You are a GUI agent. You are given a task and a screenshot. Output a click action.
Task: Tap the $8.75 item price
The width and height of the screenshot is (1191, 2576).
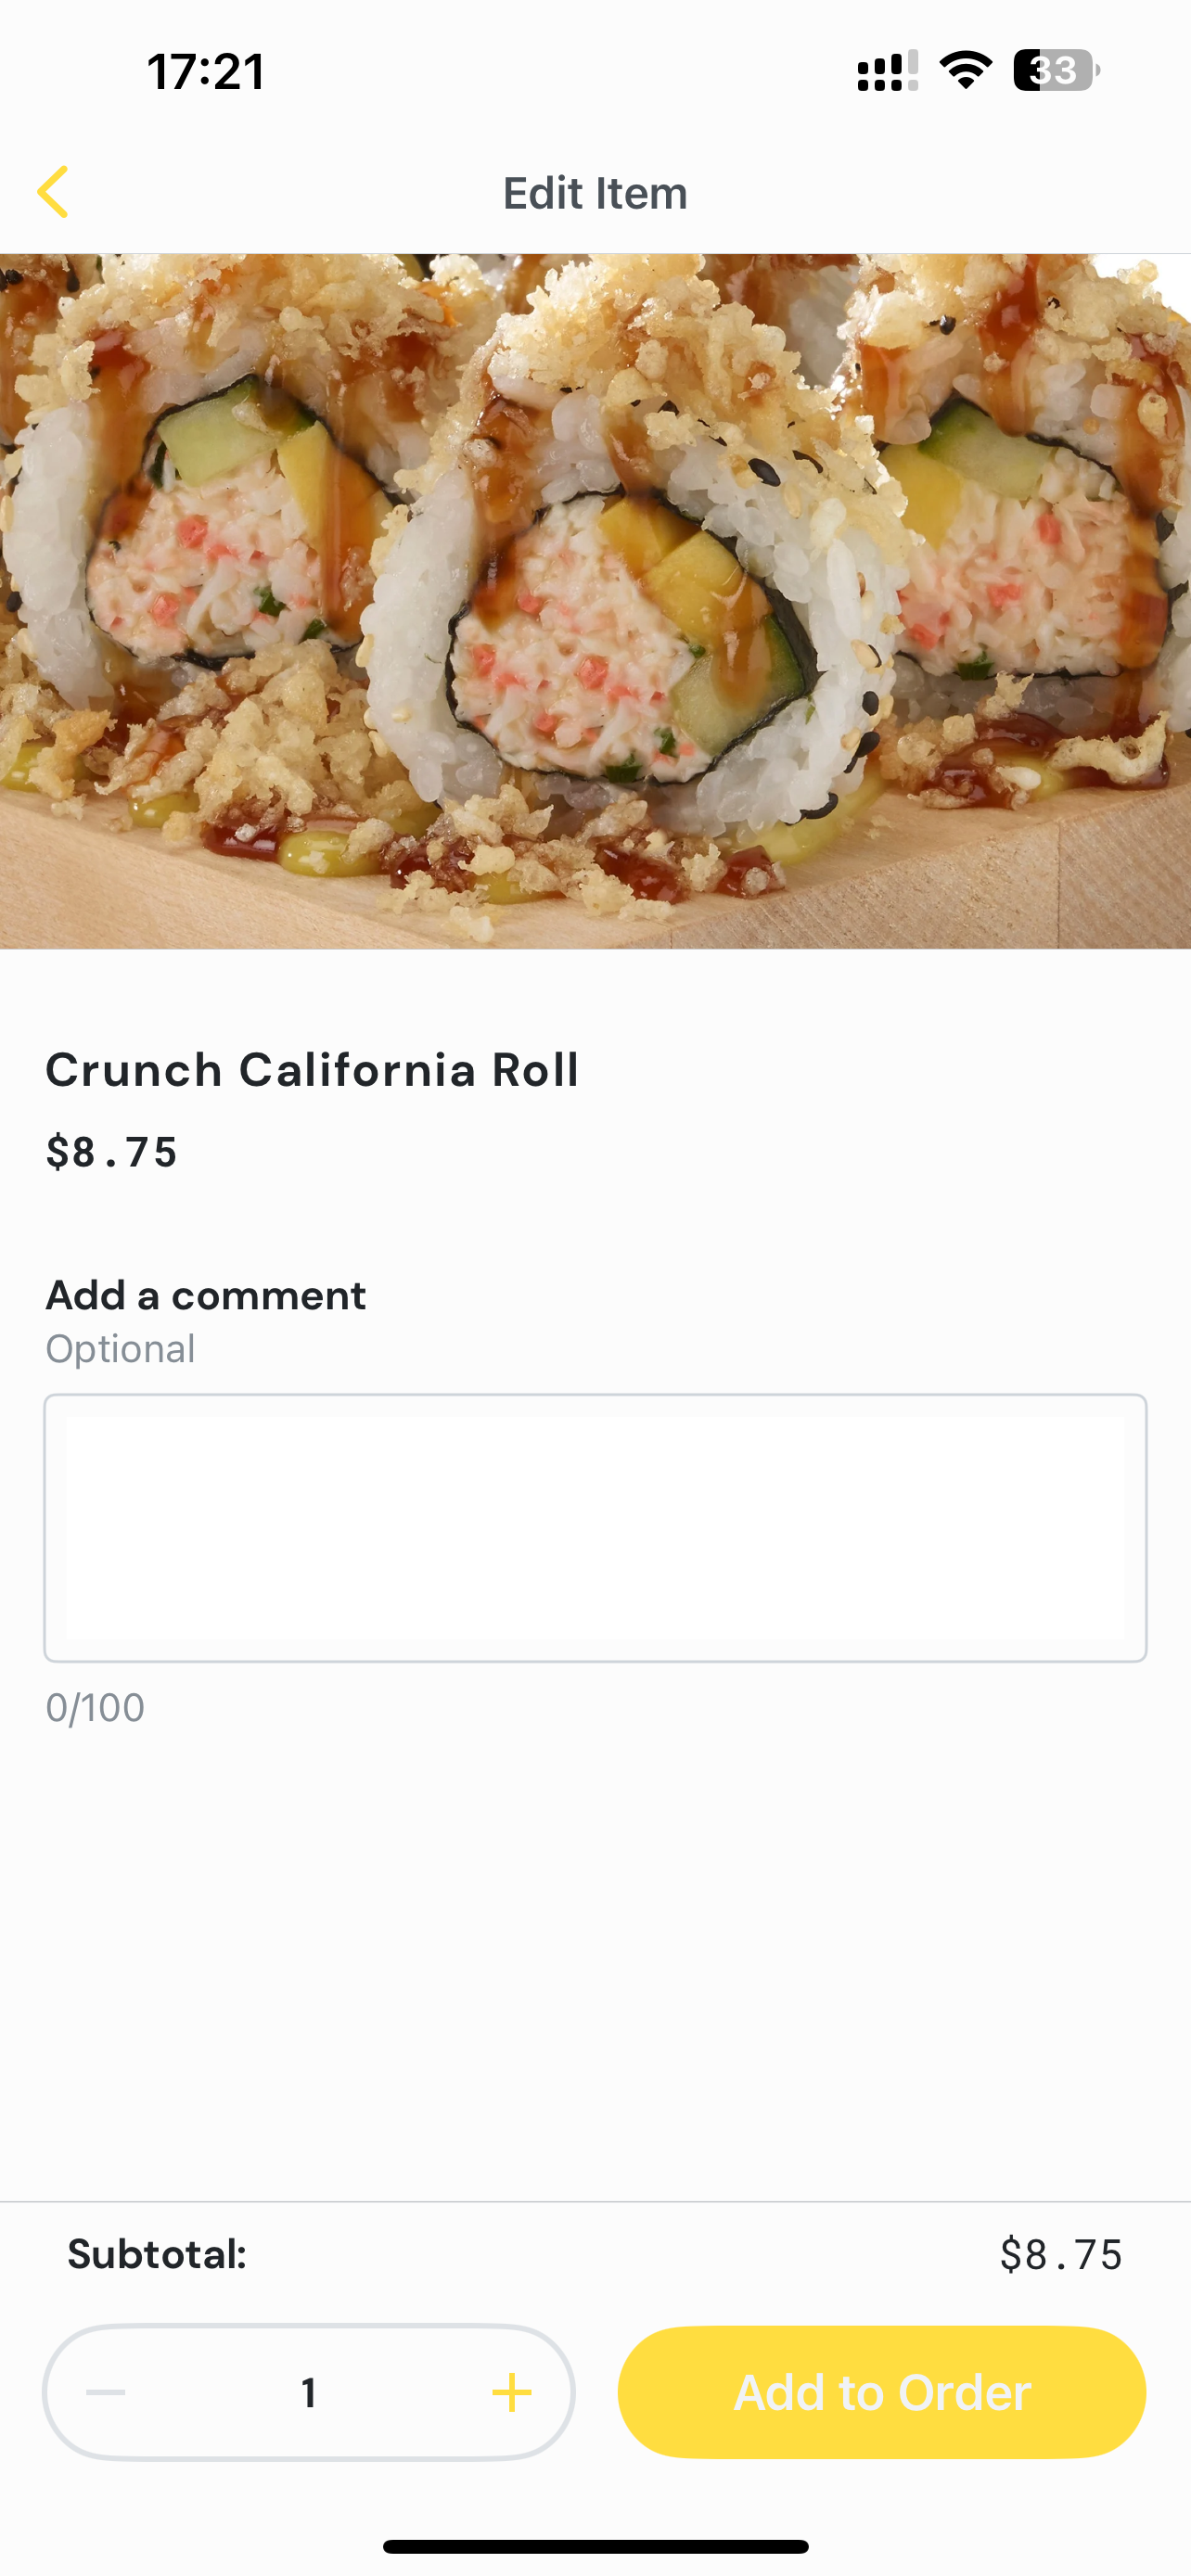point(111,1152)
